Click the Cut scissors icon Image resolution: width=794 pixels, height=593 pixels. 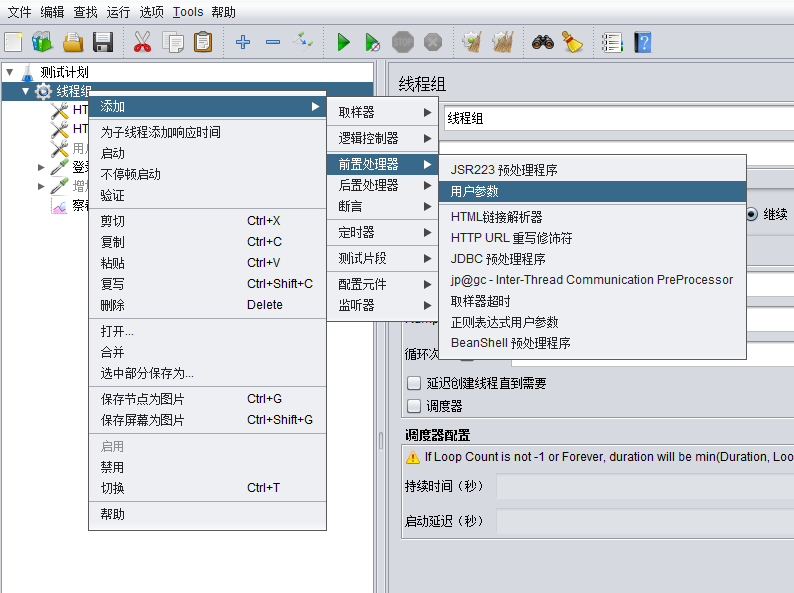pyautogui.click(x=142, y=42)
